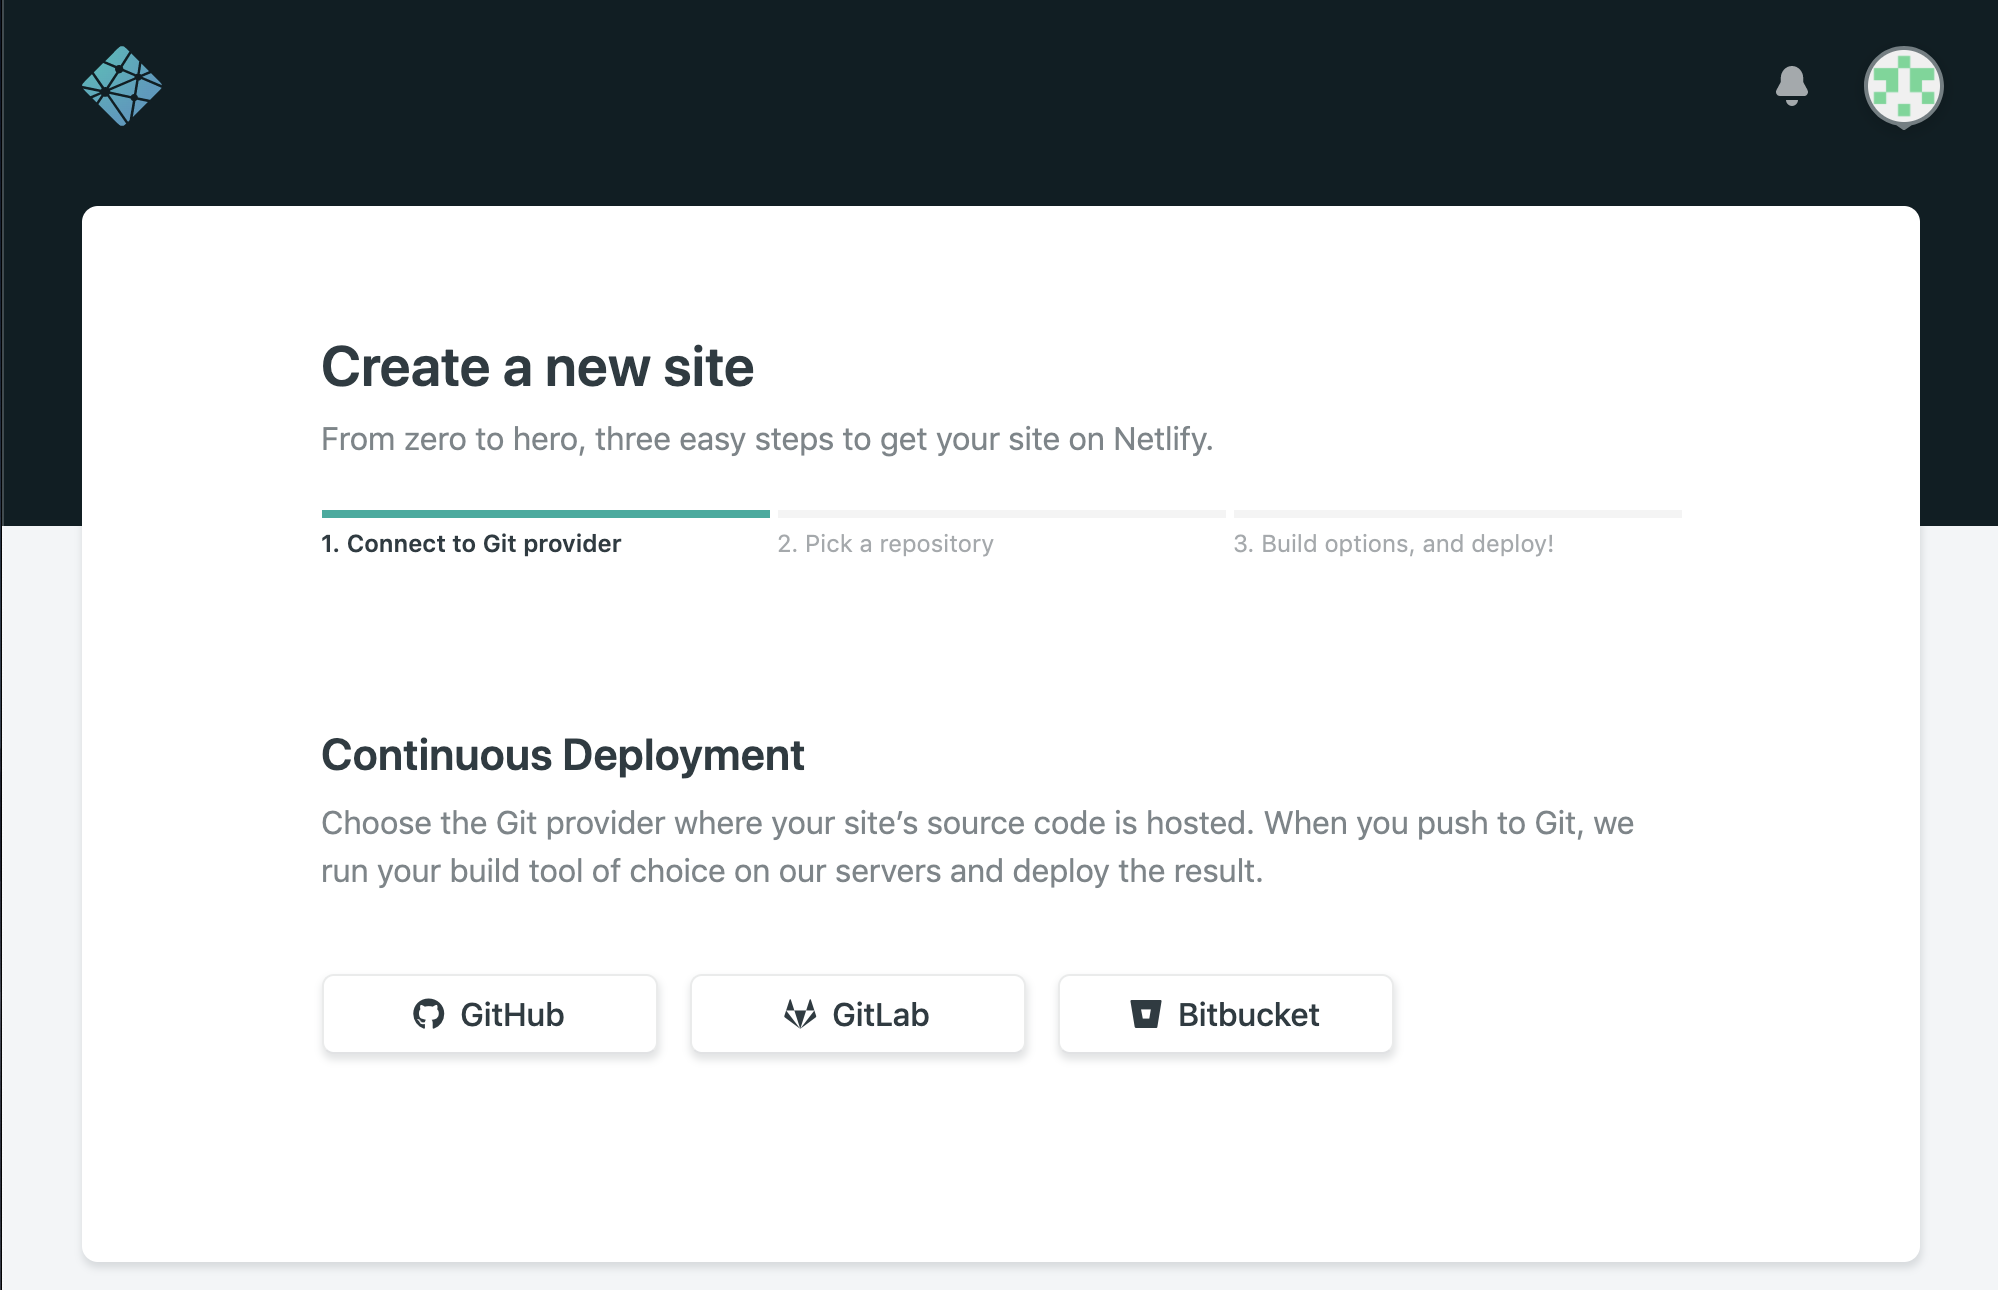Click the 'From zero to hero' subtitle

coord(767,439)
